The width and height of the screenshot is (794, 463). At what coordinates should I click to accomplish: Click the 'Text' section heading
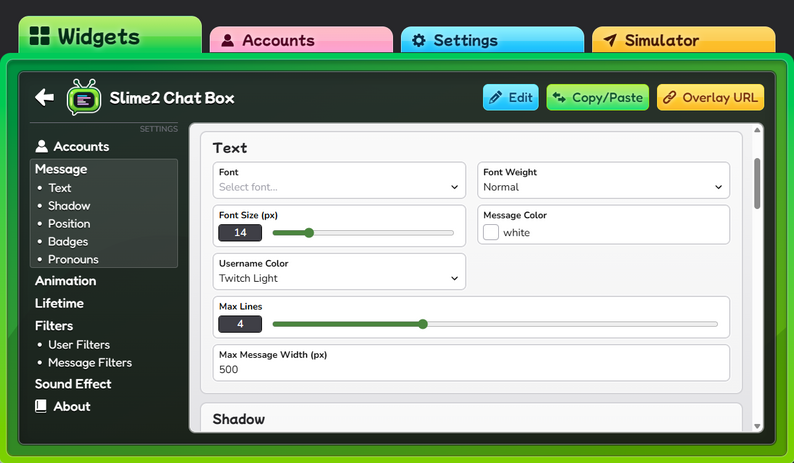point(230,148)
